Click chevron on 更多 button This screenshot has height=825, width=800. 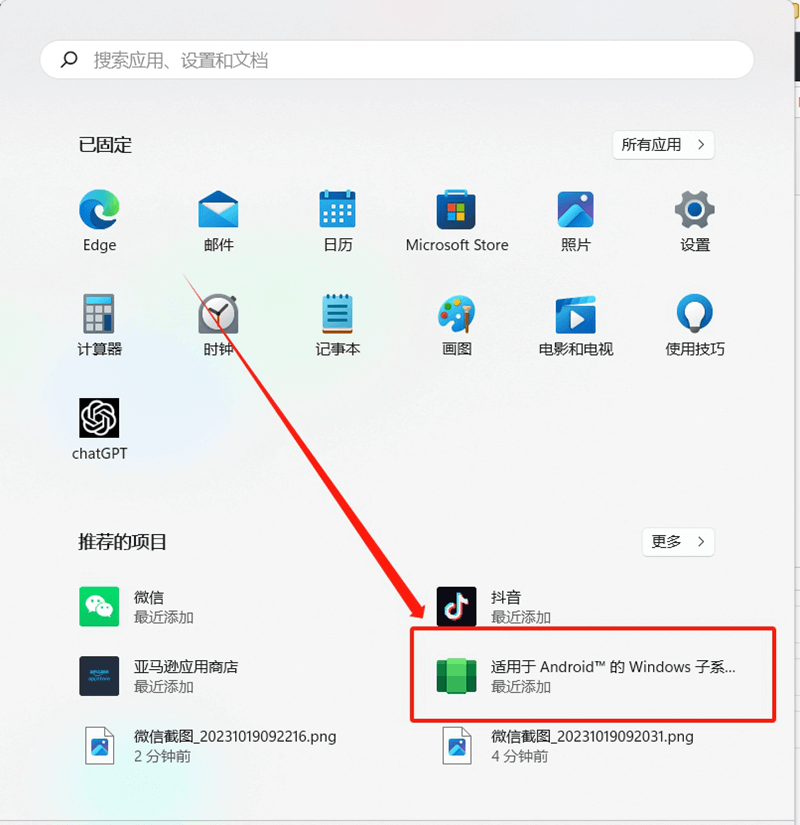tap(701, 542)
